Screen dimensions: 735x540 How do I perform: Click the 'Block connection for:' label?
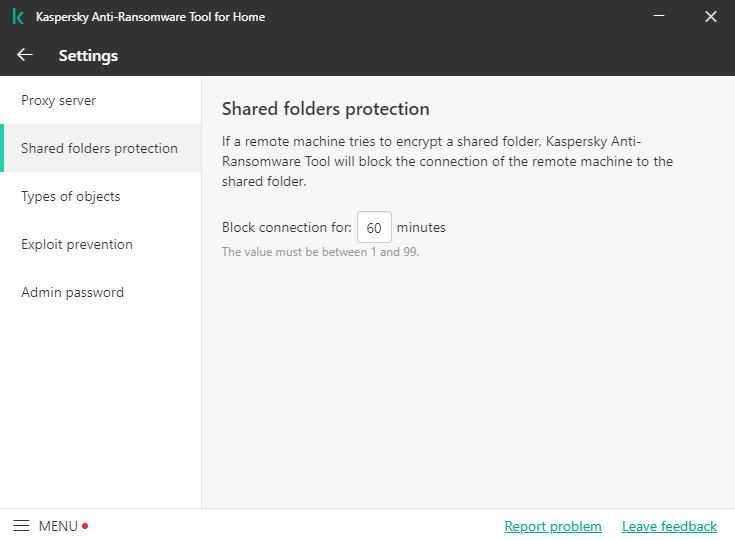(x=286, y=228)
